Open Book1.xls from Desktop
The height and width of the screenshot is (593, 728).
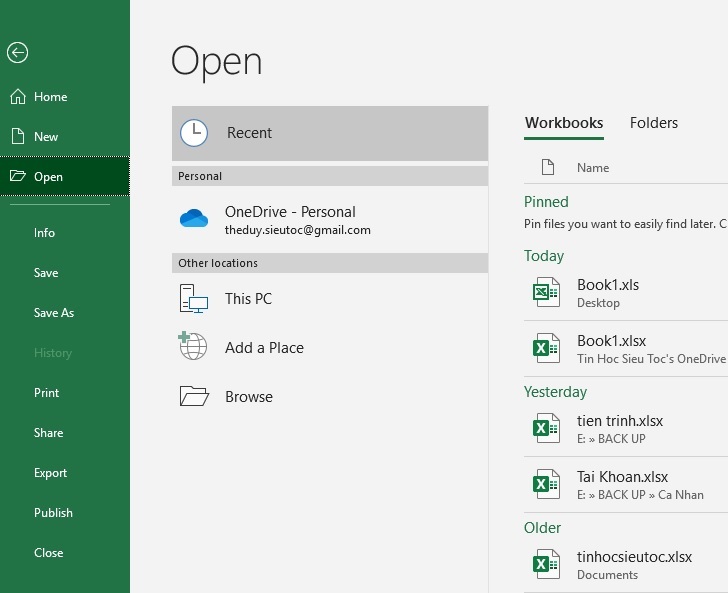tap(608, 285)
